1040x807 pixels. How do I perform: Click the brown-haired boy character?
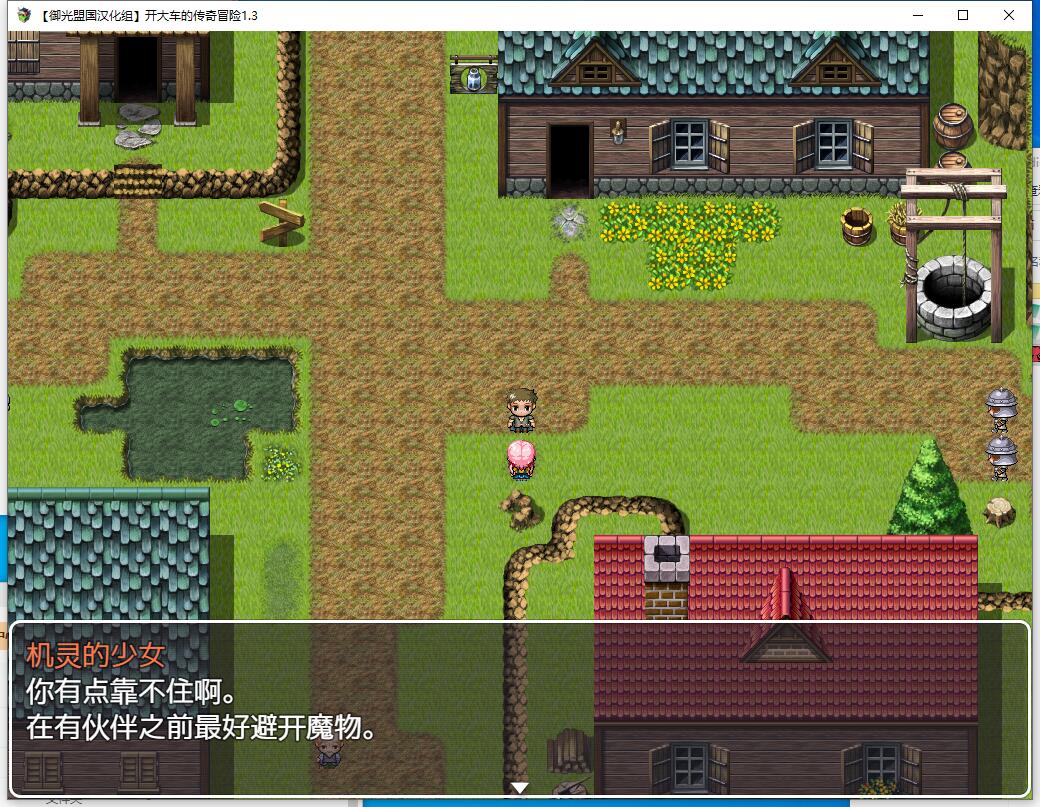point(521,410)
